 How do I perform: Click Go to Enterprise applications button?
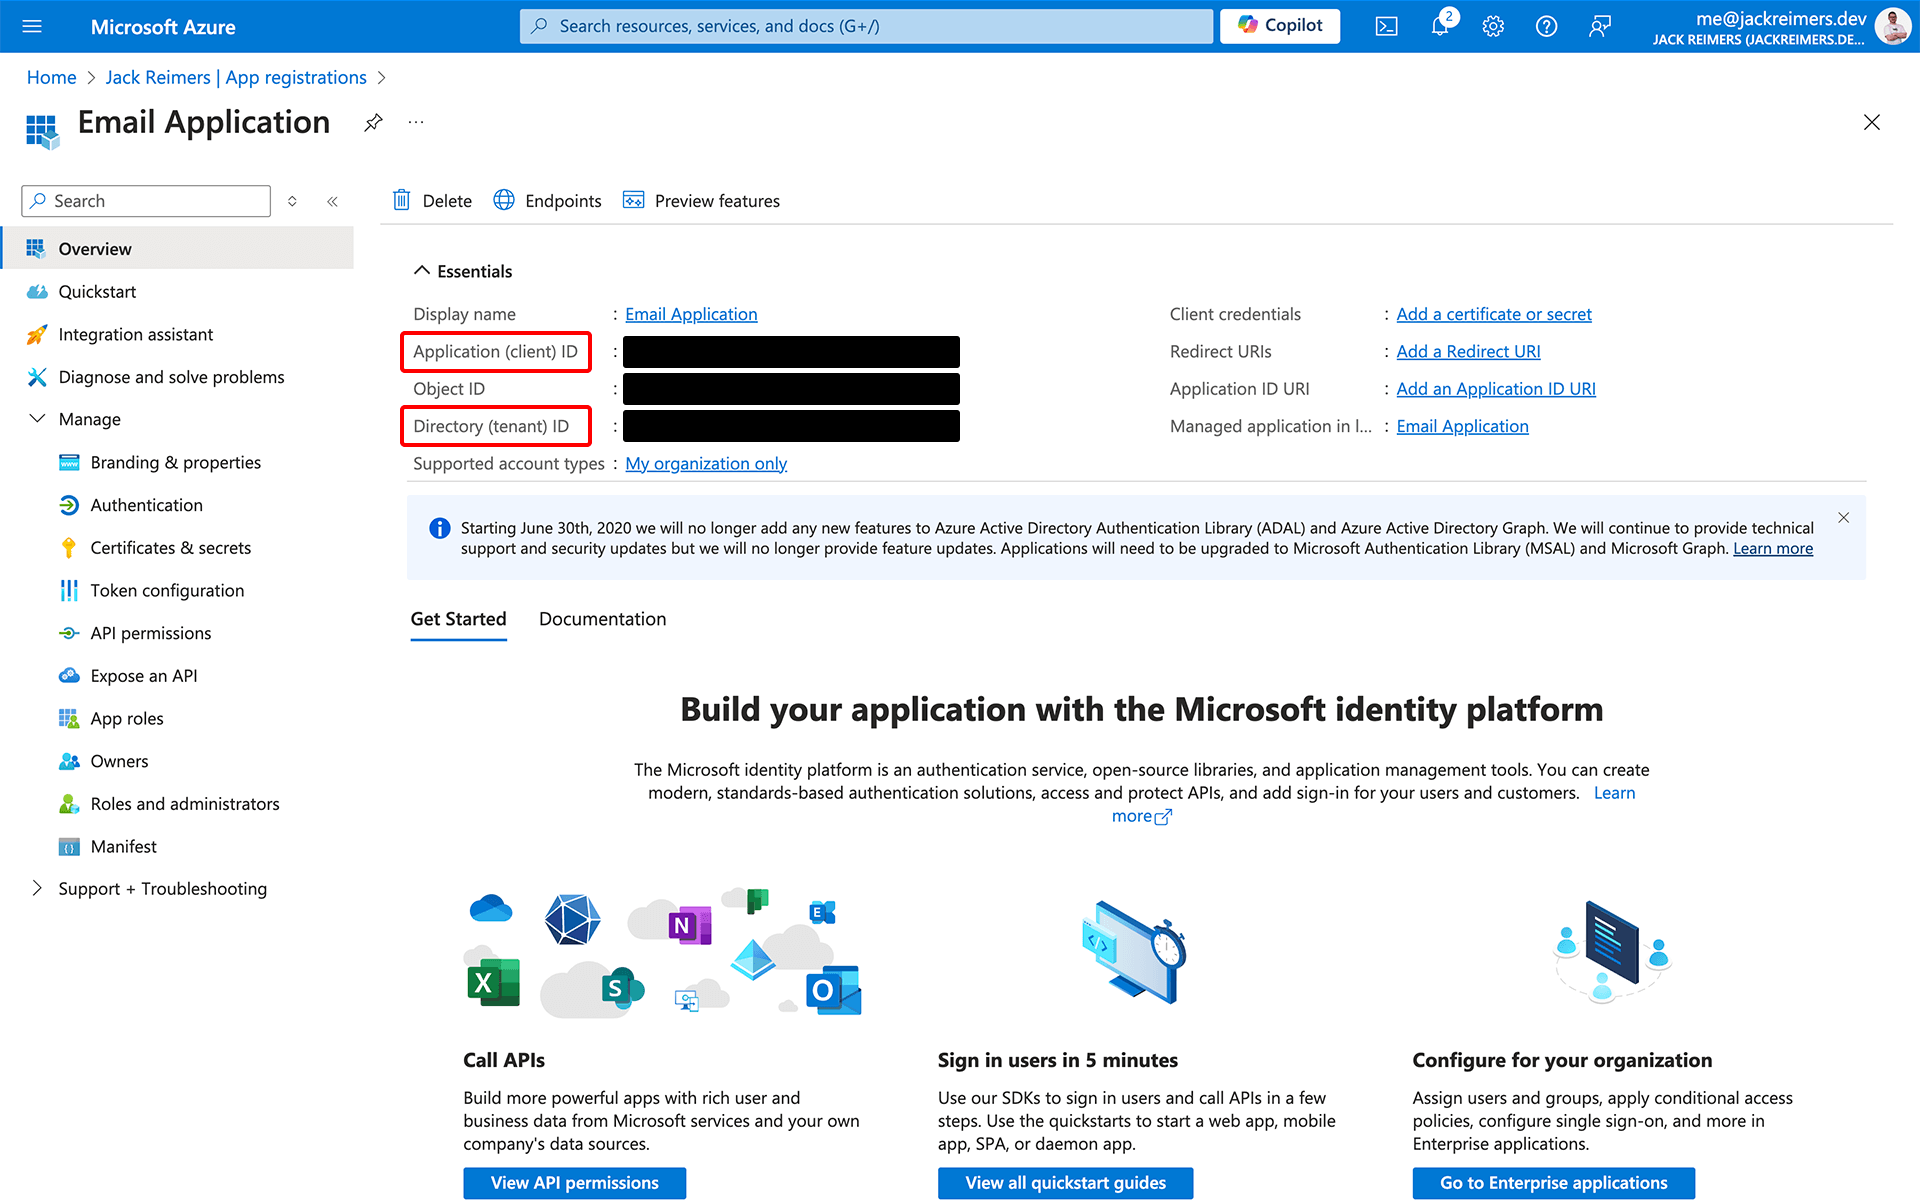pyautogui.click(x=1553, y=1183)
